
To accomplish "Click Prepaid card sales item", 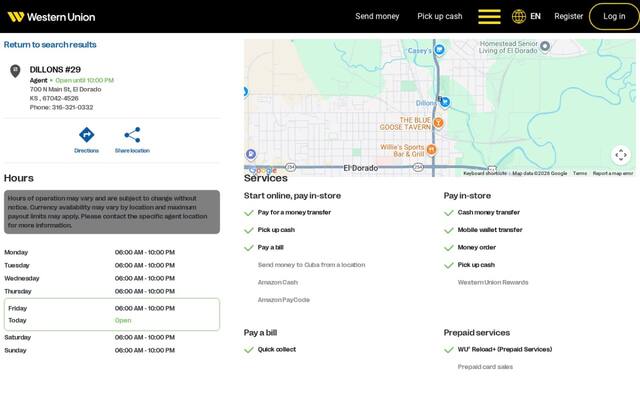I will pos(485,367).
